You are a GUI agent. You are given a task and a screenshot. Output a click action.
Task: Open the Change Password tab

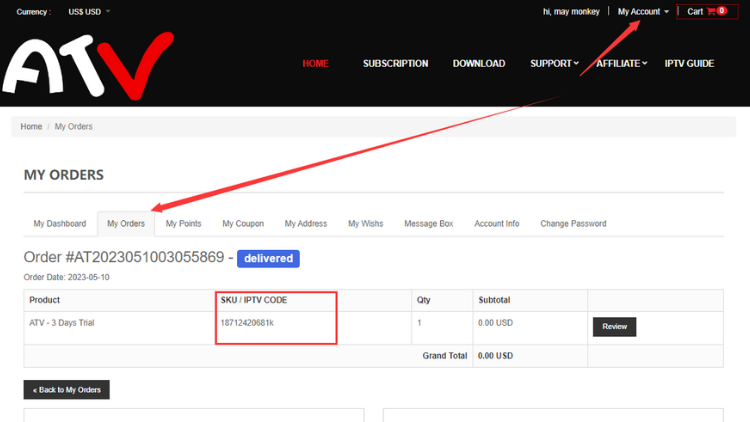573,223
